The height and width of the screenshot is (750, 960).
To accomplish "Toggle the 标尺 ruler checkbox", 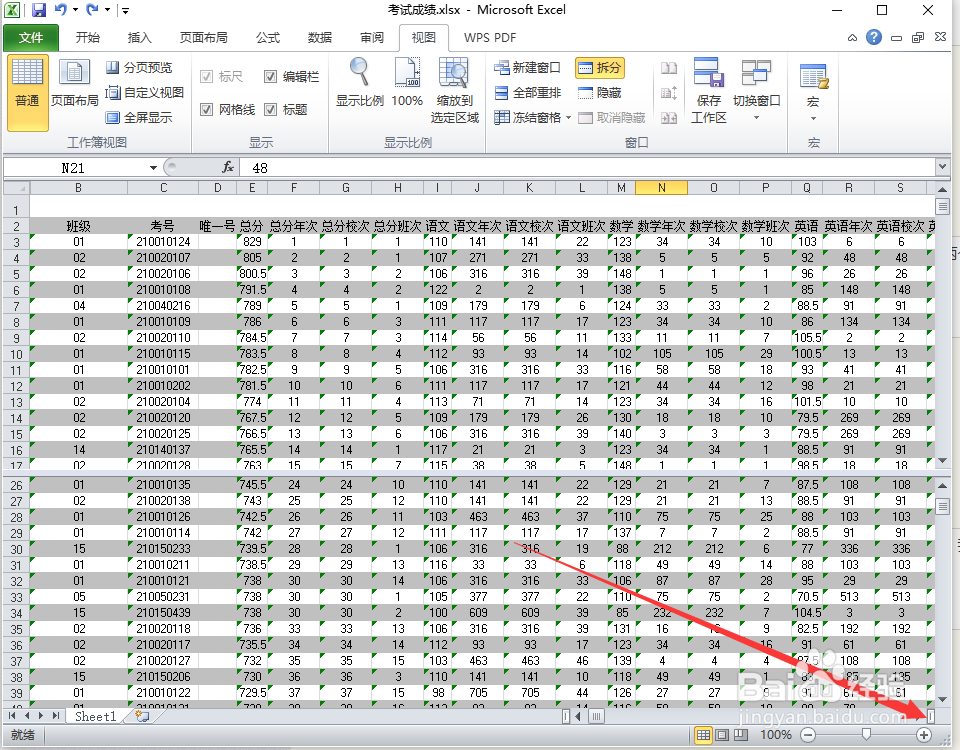I will click(x=206, y=77).
